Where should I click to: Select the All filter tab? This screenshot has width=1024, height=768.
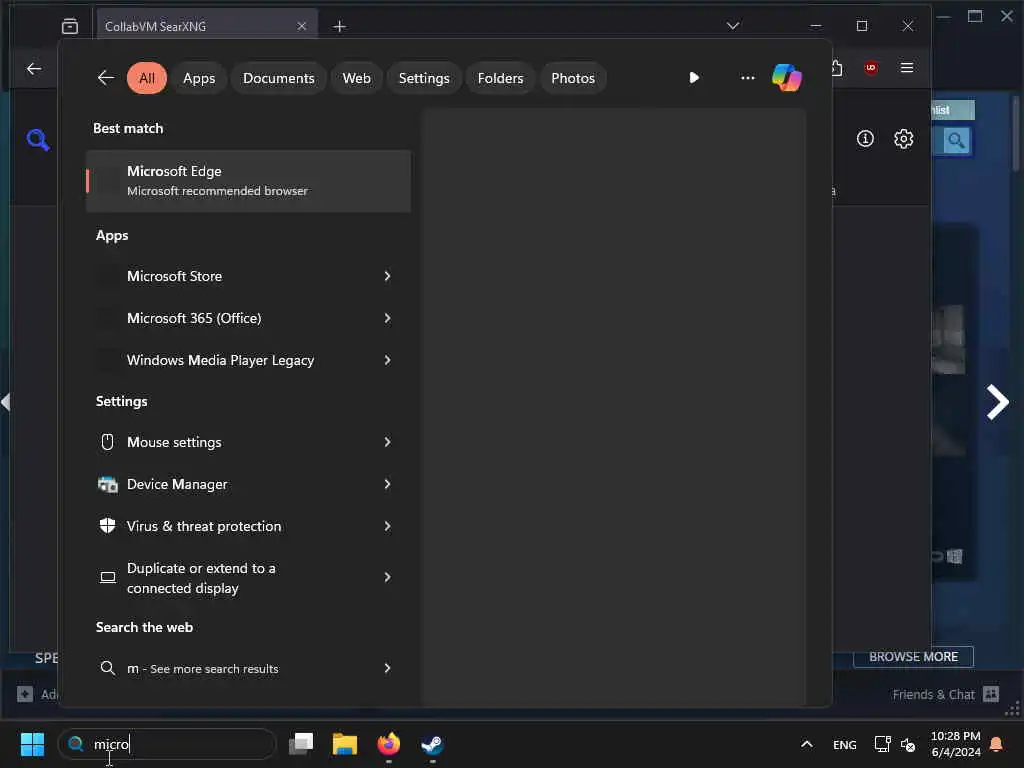tap(147, 78)
